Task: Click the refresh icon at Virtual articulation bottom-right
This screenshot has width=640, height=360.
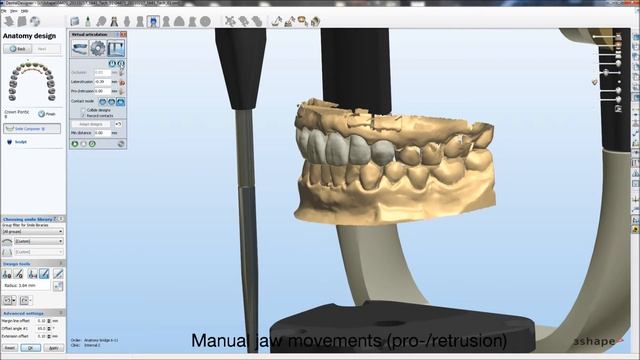Action: click(x=121, y=144)
